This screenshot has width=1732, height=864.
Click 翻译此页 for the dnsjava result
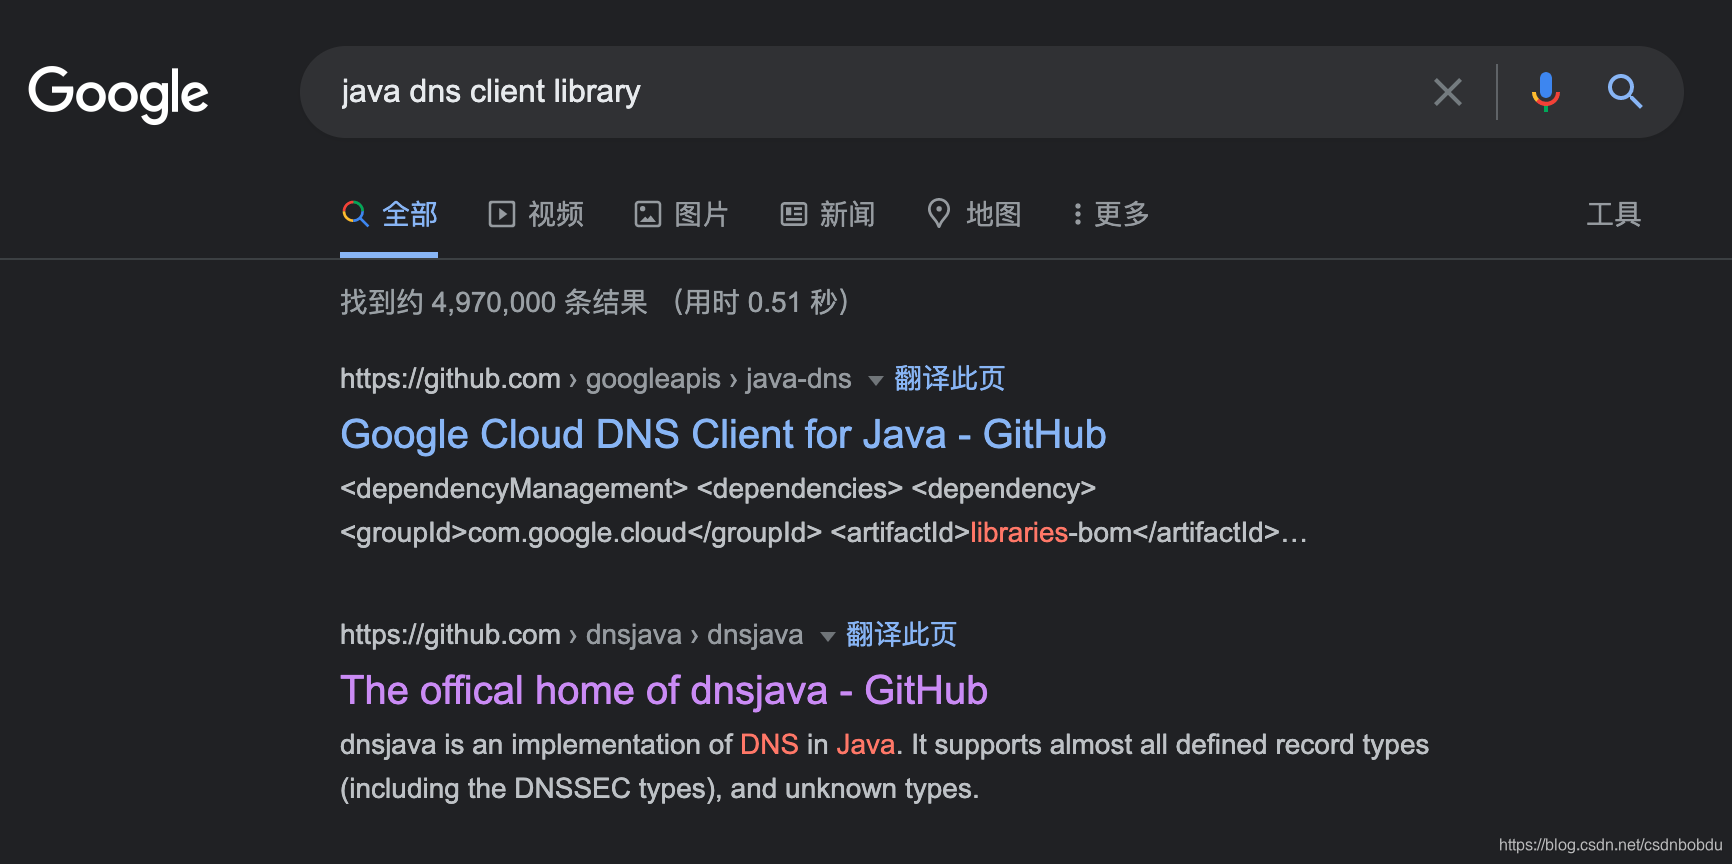[x=901, y=634]
